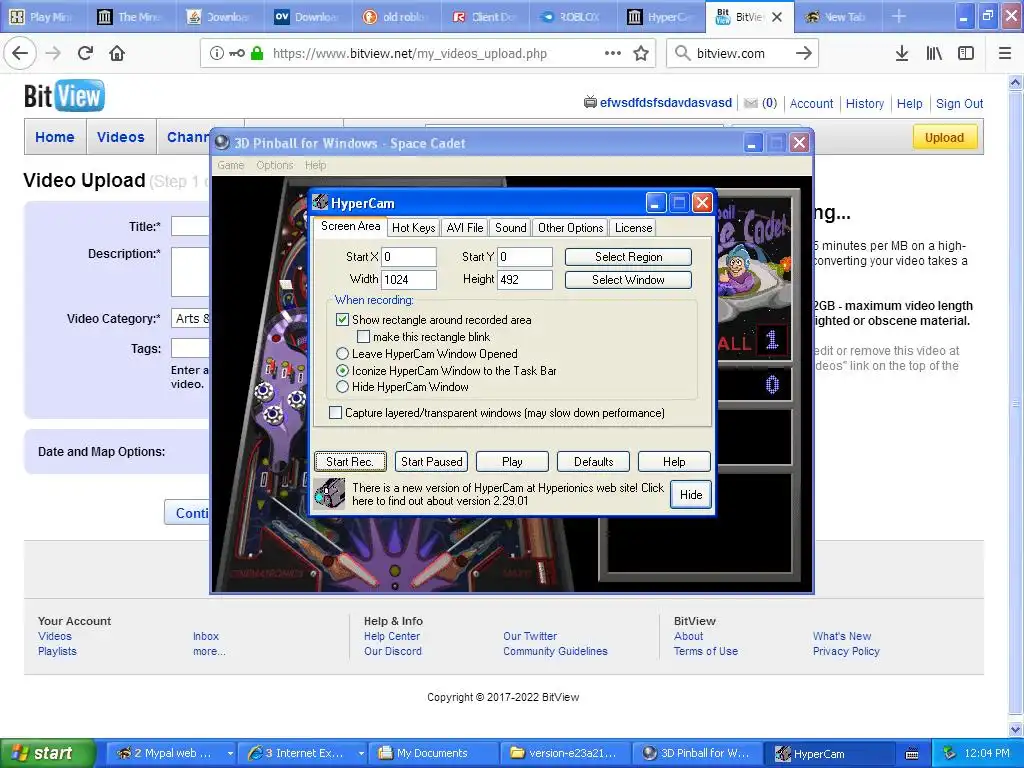Reload the page with the refresh icon
Screen dimensions: 1024x768
(x=85, y=53)
